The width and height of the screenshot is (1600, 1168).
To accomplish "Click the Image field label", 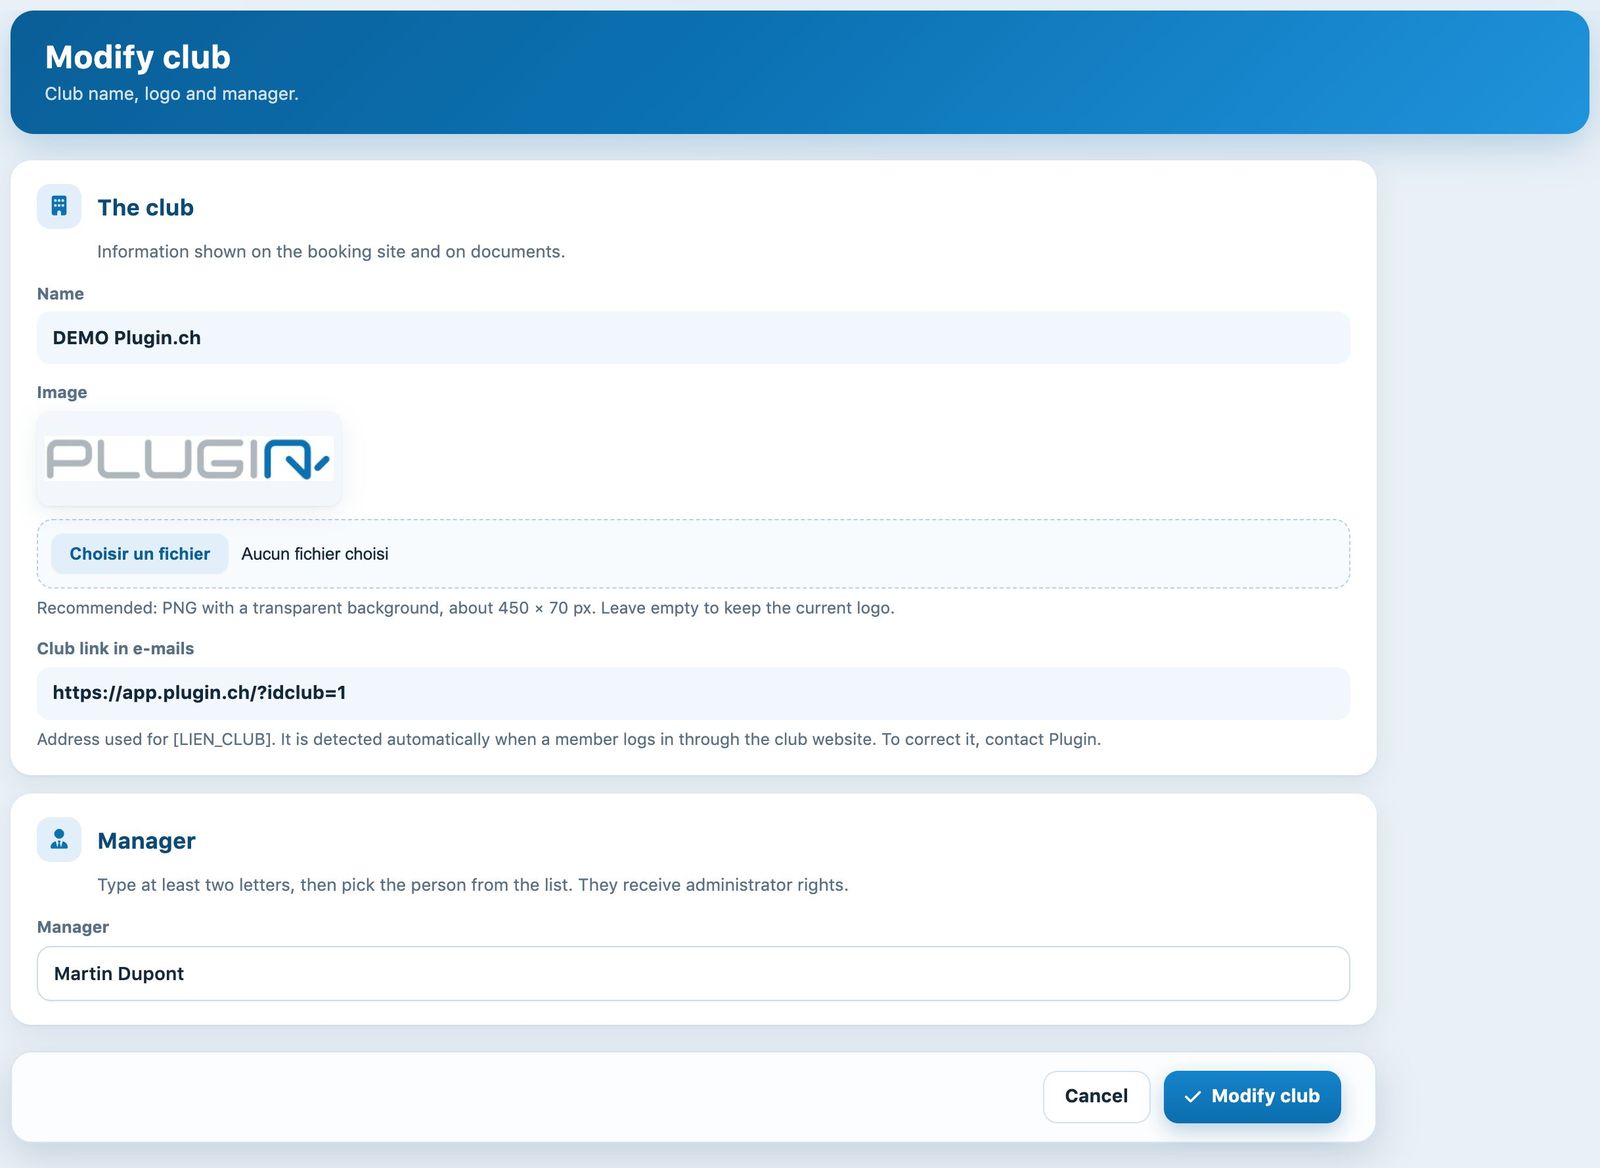I will pyautogui.click(x=62, y=392).
